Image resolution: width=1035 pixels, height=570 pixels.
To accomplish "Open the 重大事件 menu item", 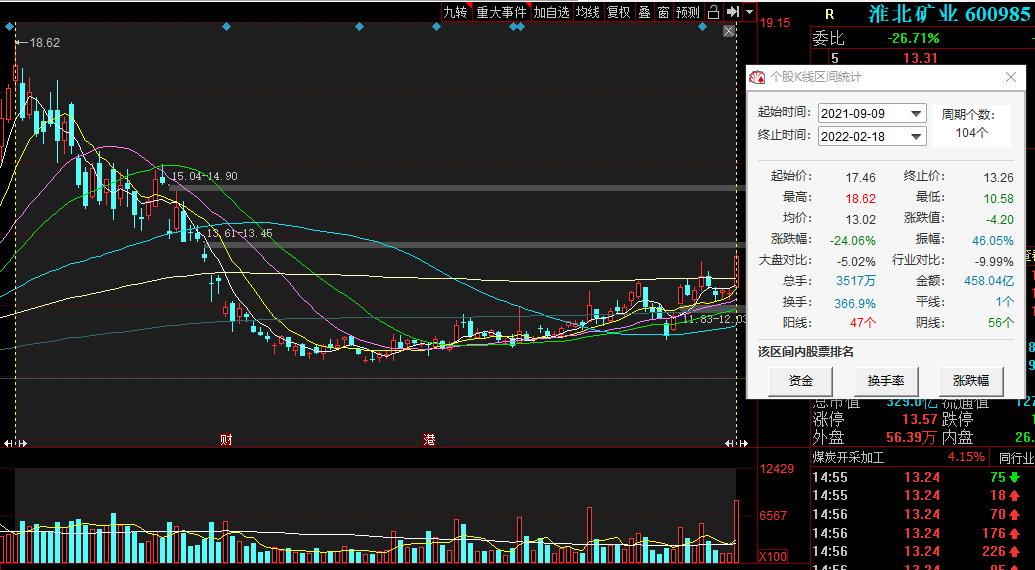I will [x=501, y=12].
